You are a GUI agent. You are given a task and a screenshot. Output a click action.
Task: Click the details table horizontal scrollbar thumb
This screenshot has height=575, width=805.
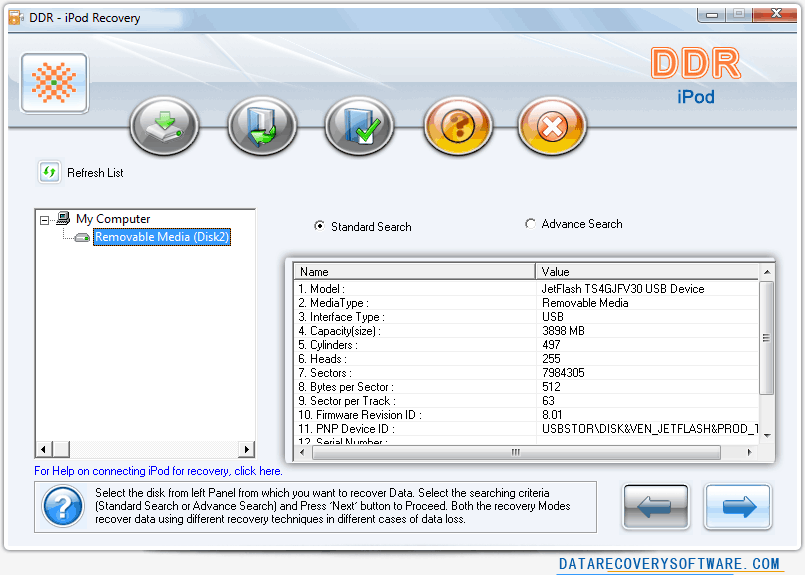516,452
